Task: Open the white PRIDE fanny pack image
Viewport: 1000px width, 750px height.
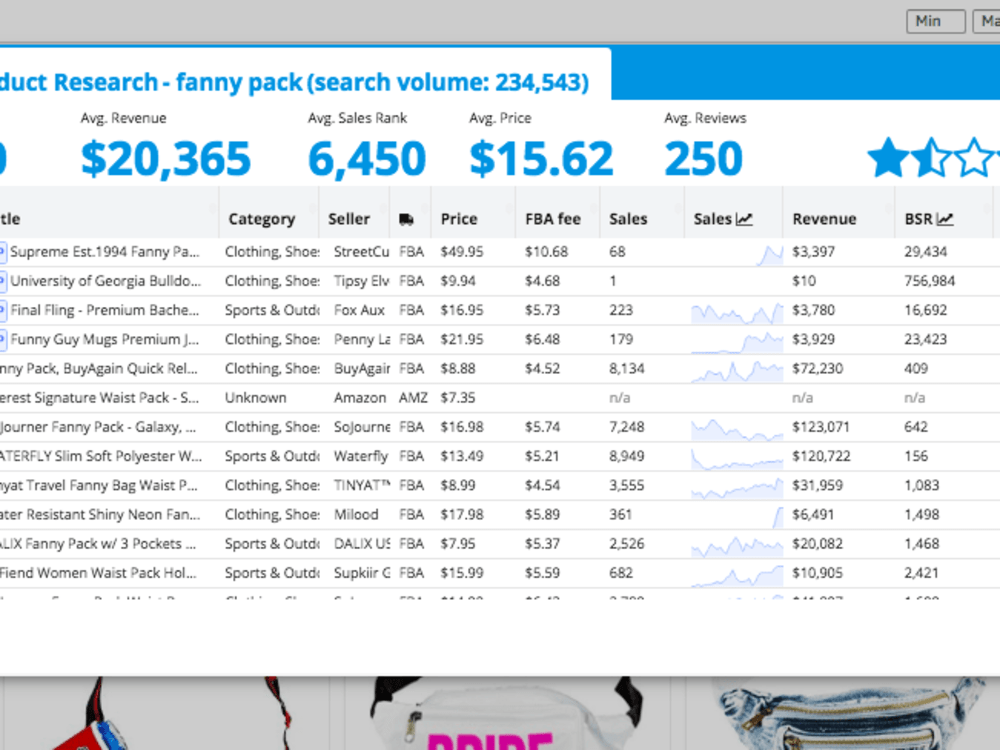Action: coord(507,713)
